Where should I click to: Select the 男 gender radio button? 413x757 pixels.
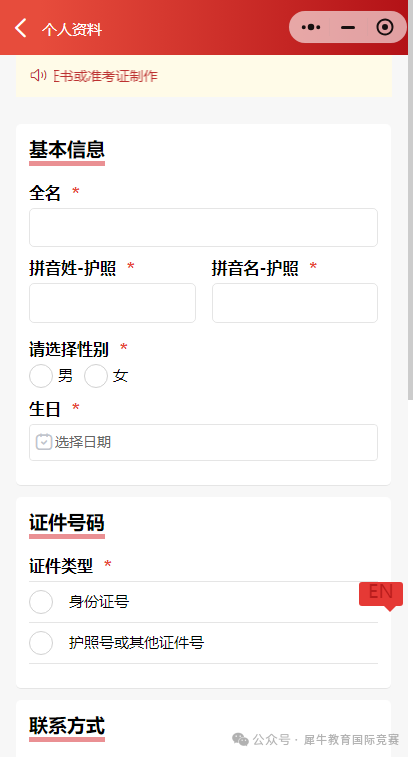41,376
